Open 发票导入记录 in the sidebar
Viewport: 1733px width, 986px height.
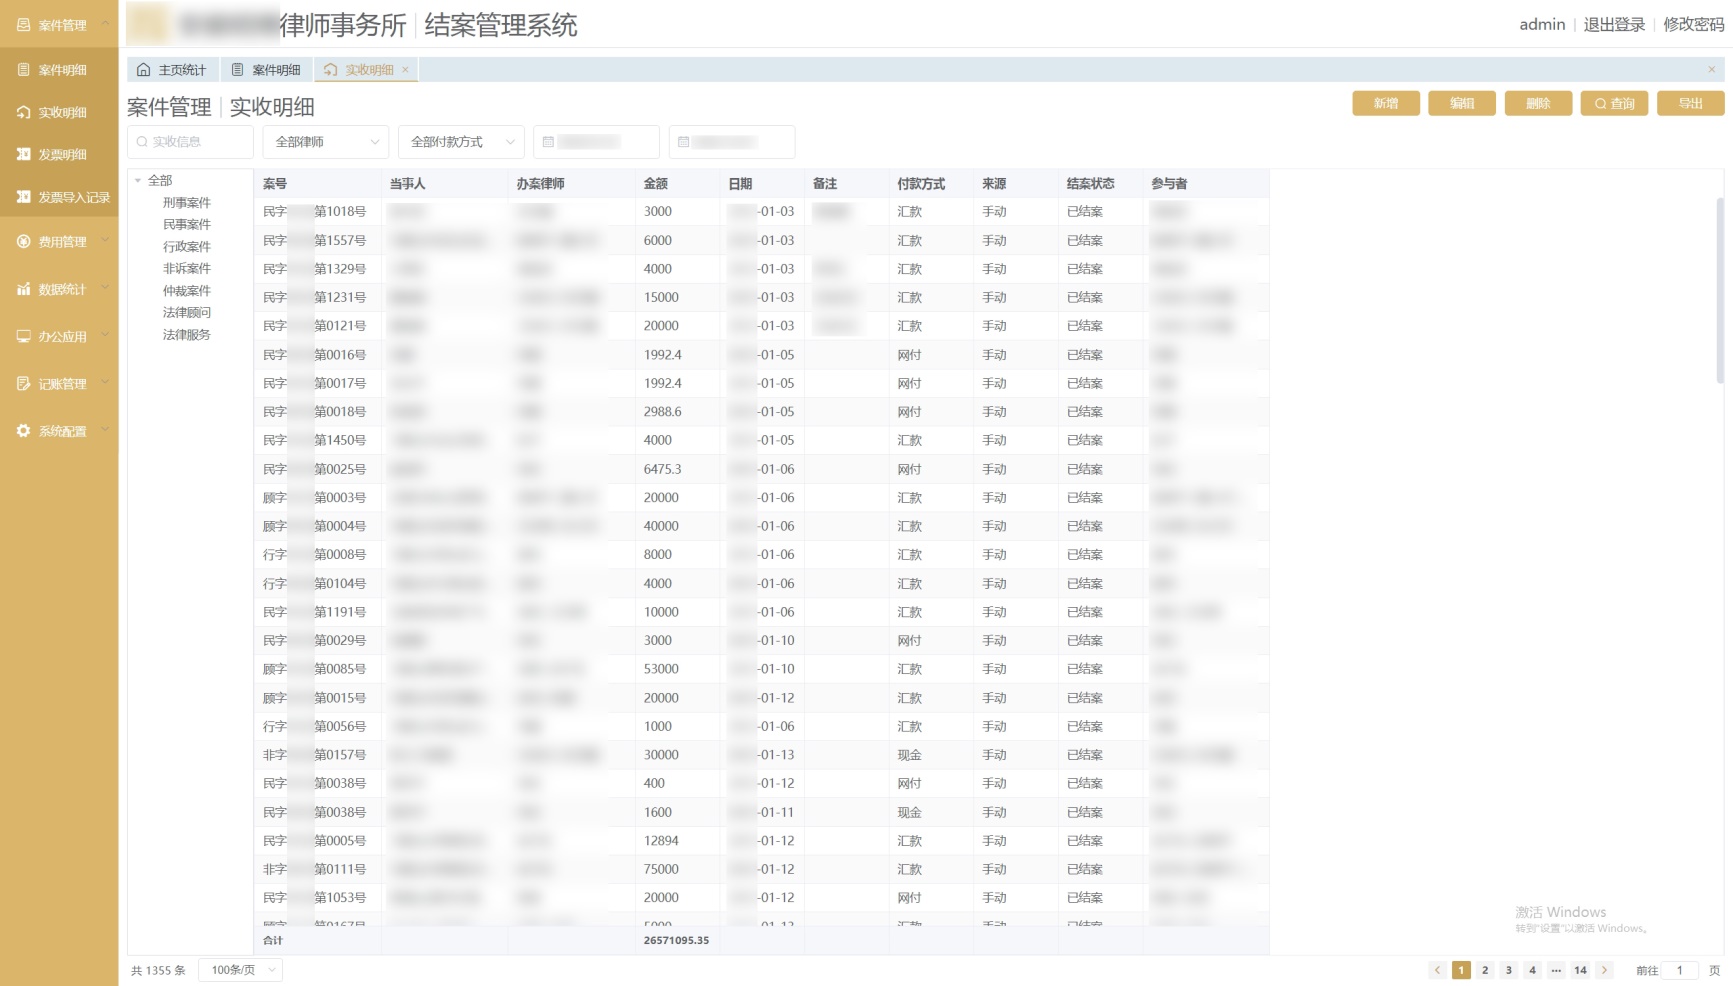coord(59,198)
